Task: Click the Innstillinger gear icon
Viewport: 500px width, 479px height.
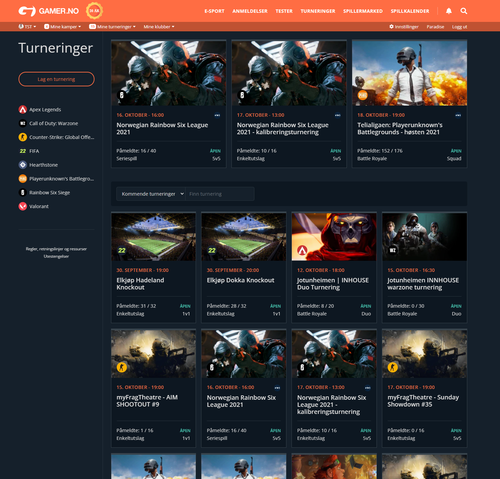Action: pos(391,26)
